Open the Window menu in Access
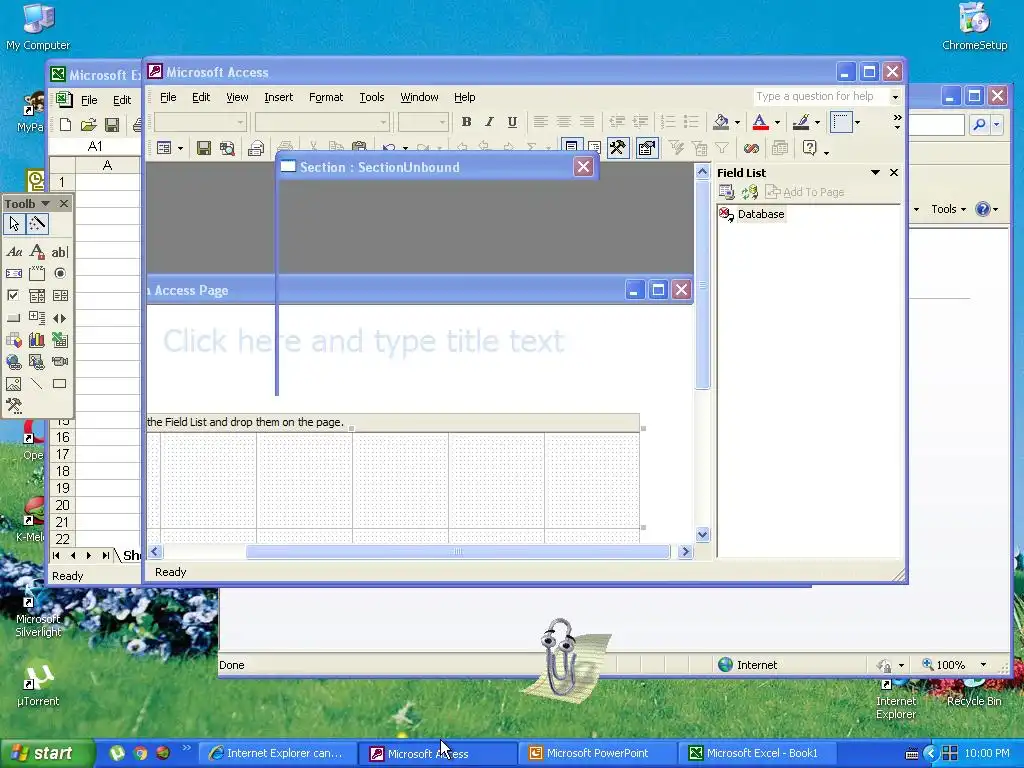 pyautogui.click(x=419, y=97)
